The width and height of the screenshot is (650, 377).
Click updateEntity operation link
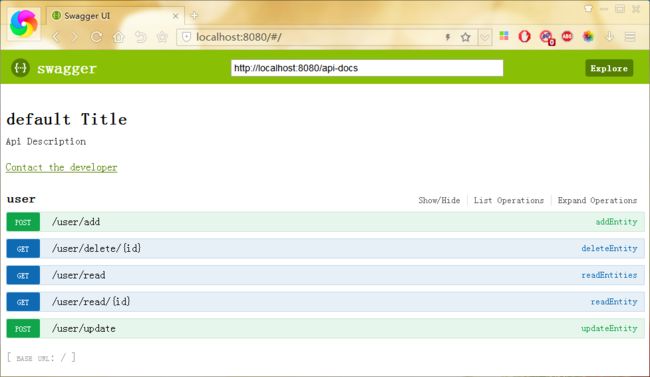[609, 328]
